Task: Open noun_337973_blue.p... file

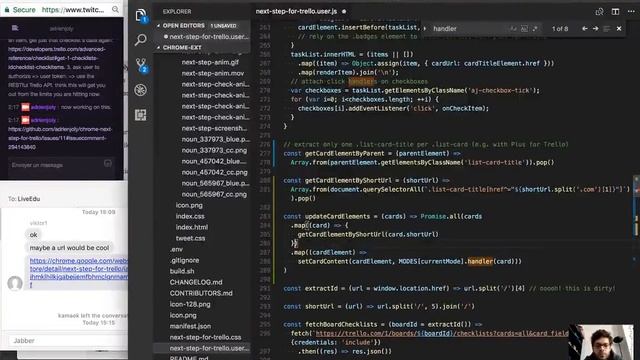Action: point(216,139)
